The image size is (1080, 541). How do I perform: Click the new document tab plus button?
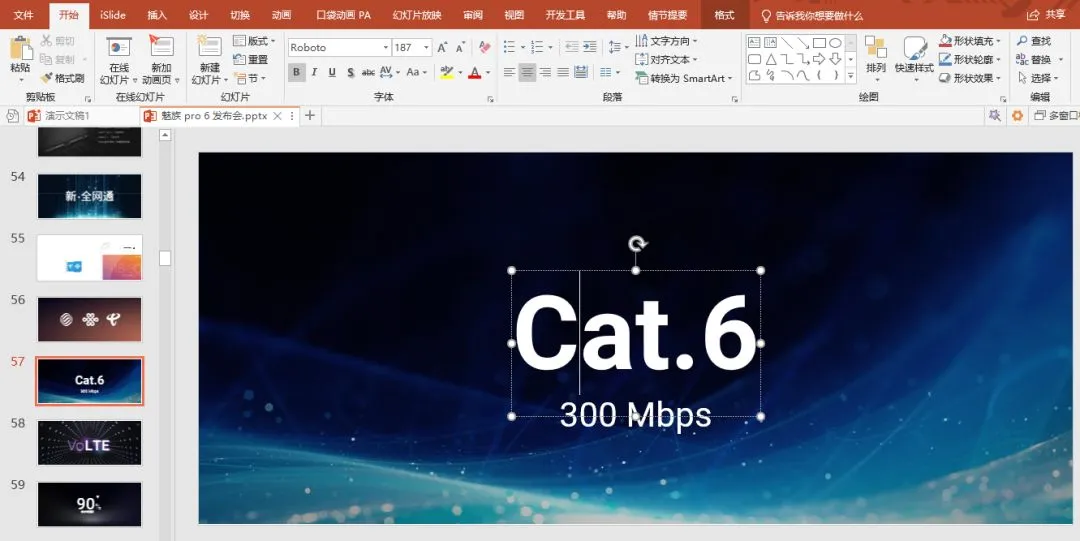coord(310,116)
